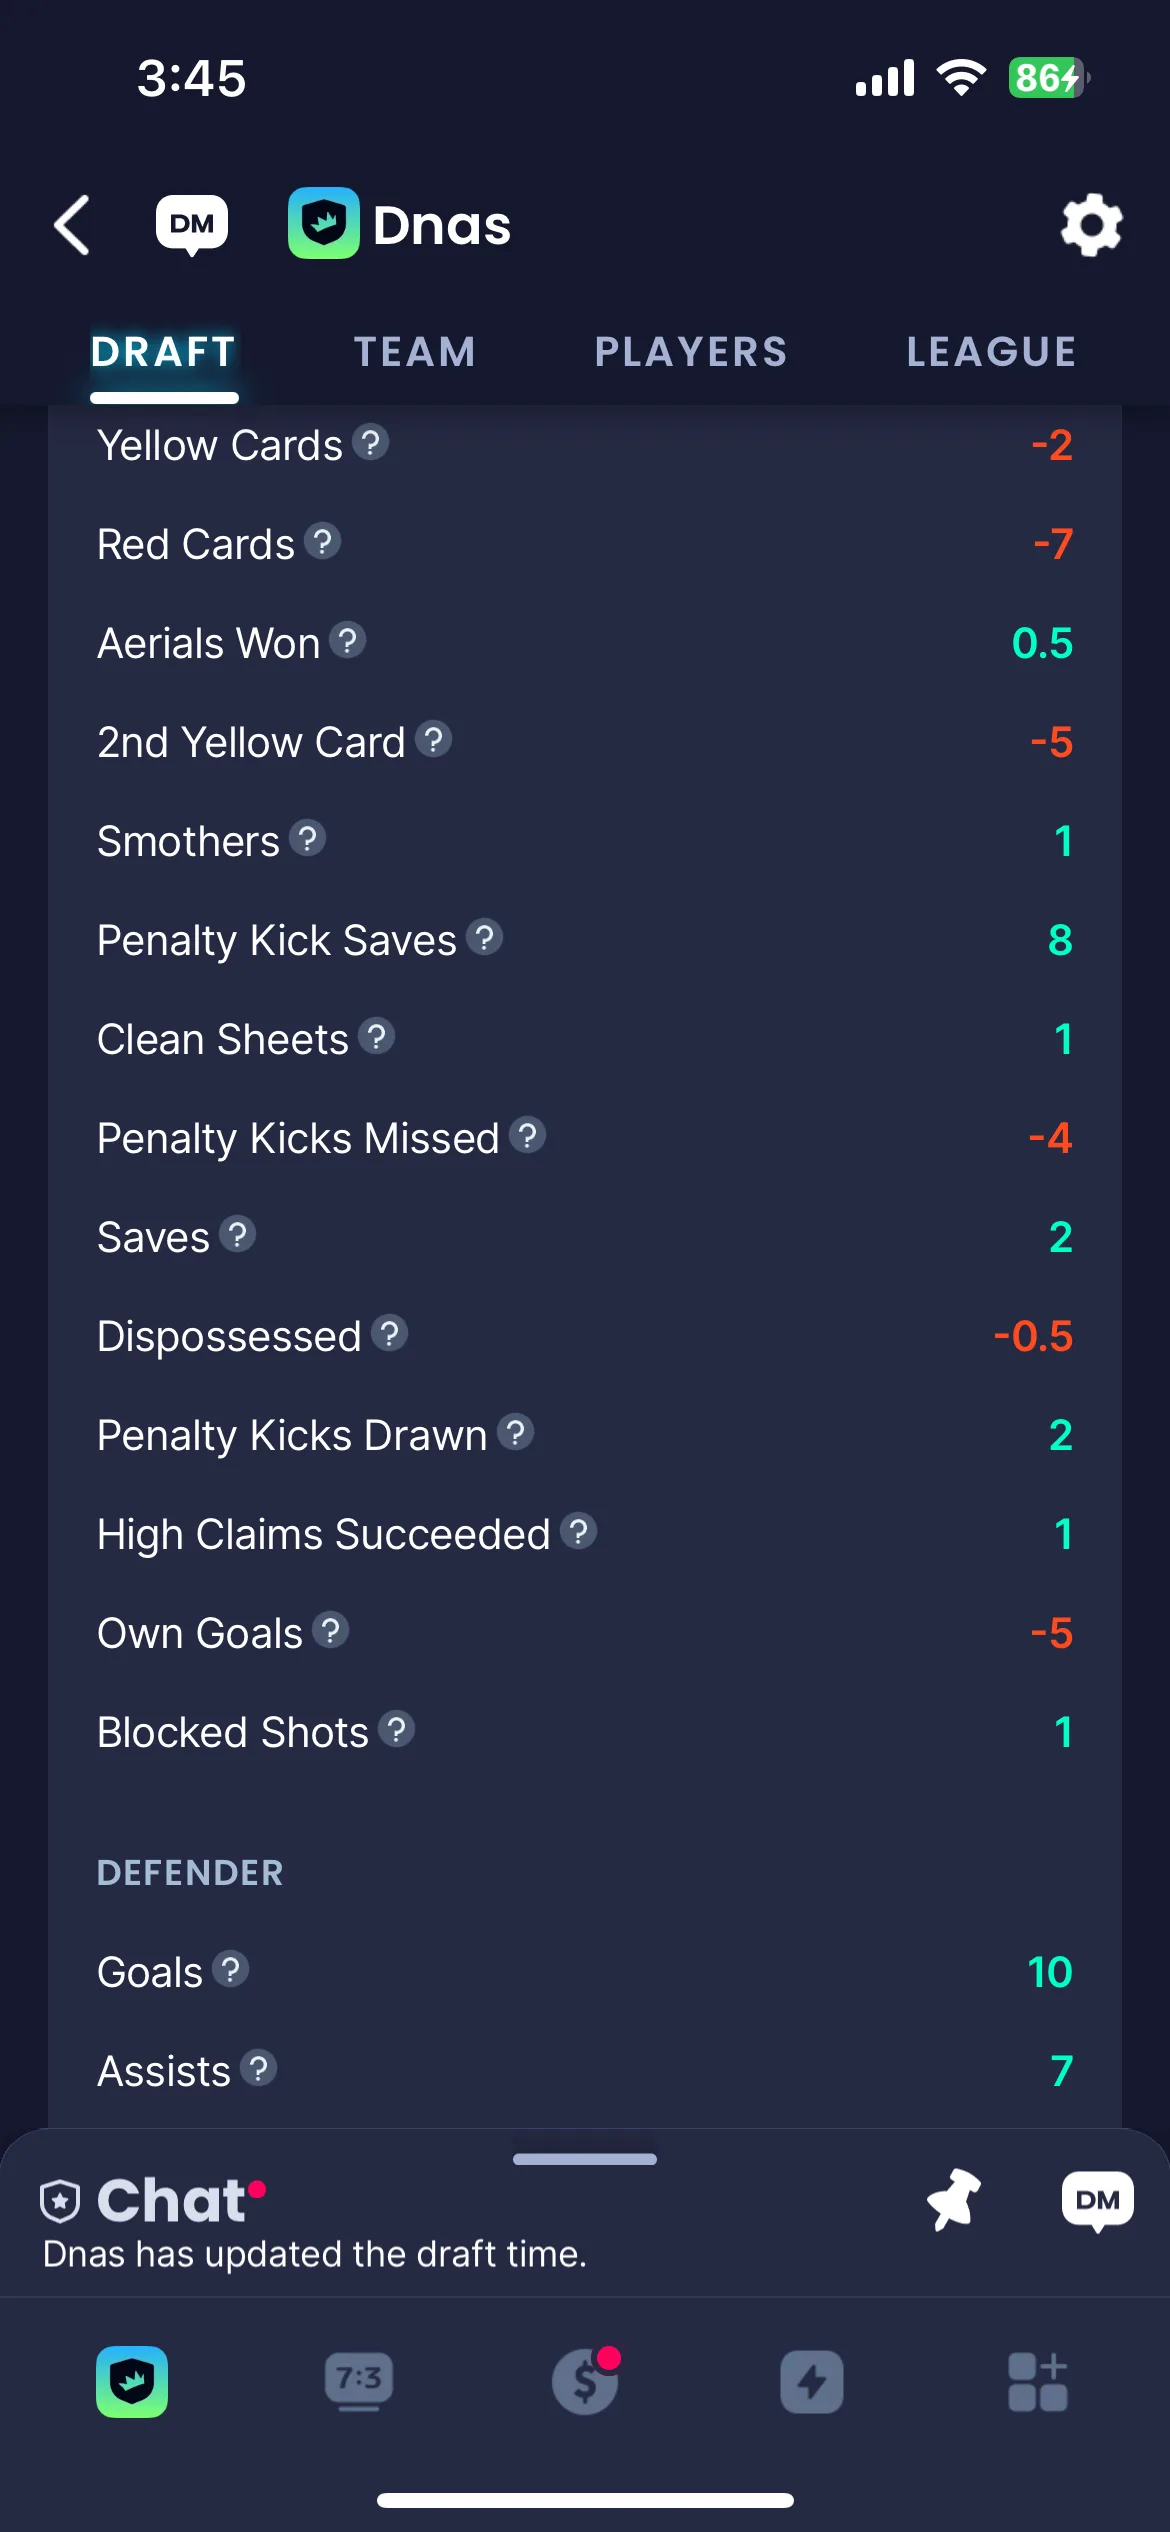Tap the lightning bolt icon in bottom bar
1170x2532 pixels.
tap(812, 2382)
